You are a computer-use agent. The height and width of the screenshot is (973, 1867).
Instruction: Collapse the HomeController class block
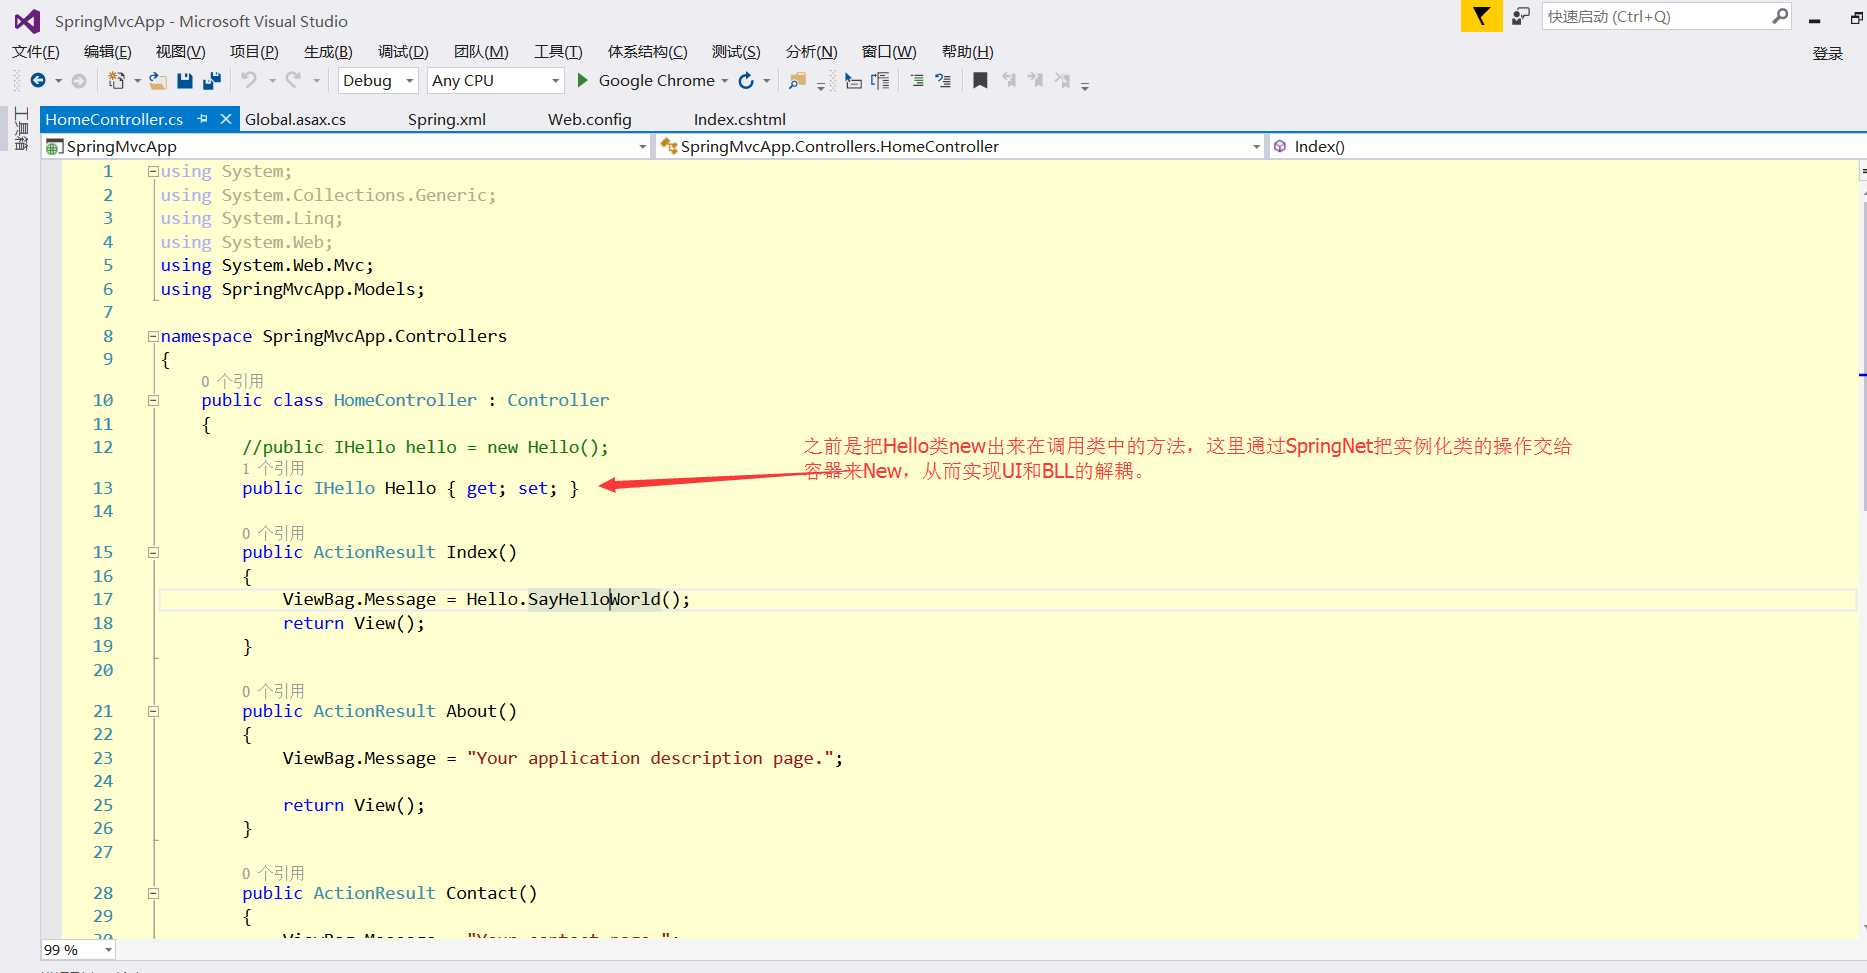(153, 400)
